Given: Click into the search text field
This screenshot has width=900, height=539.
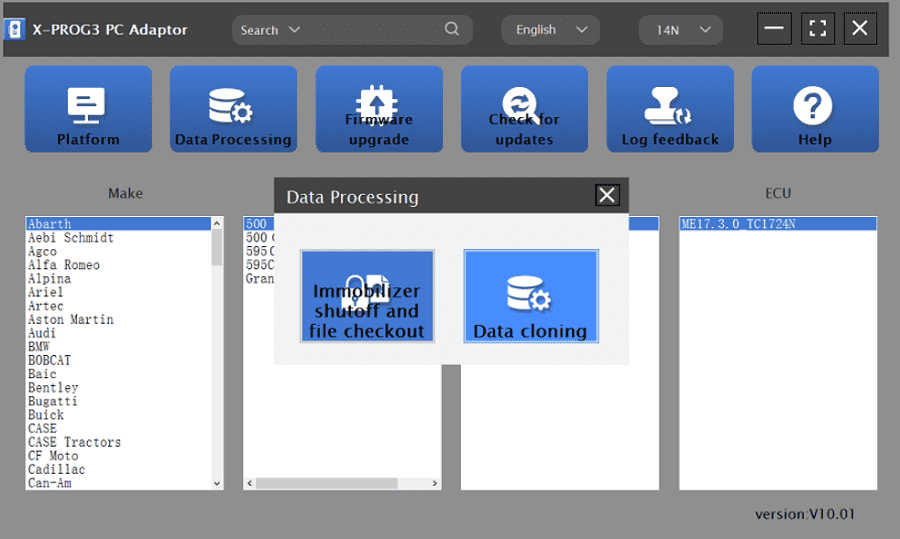Looking at the screenshot, I should point(373,30).
